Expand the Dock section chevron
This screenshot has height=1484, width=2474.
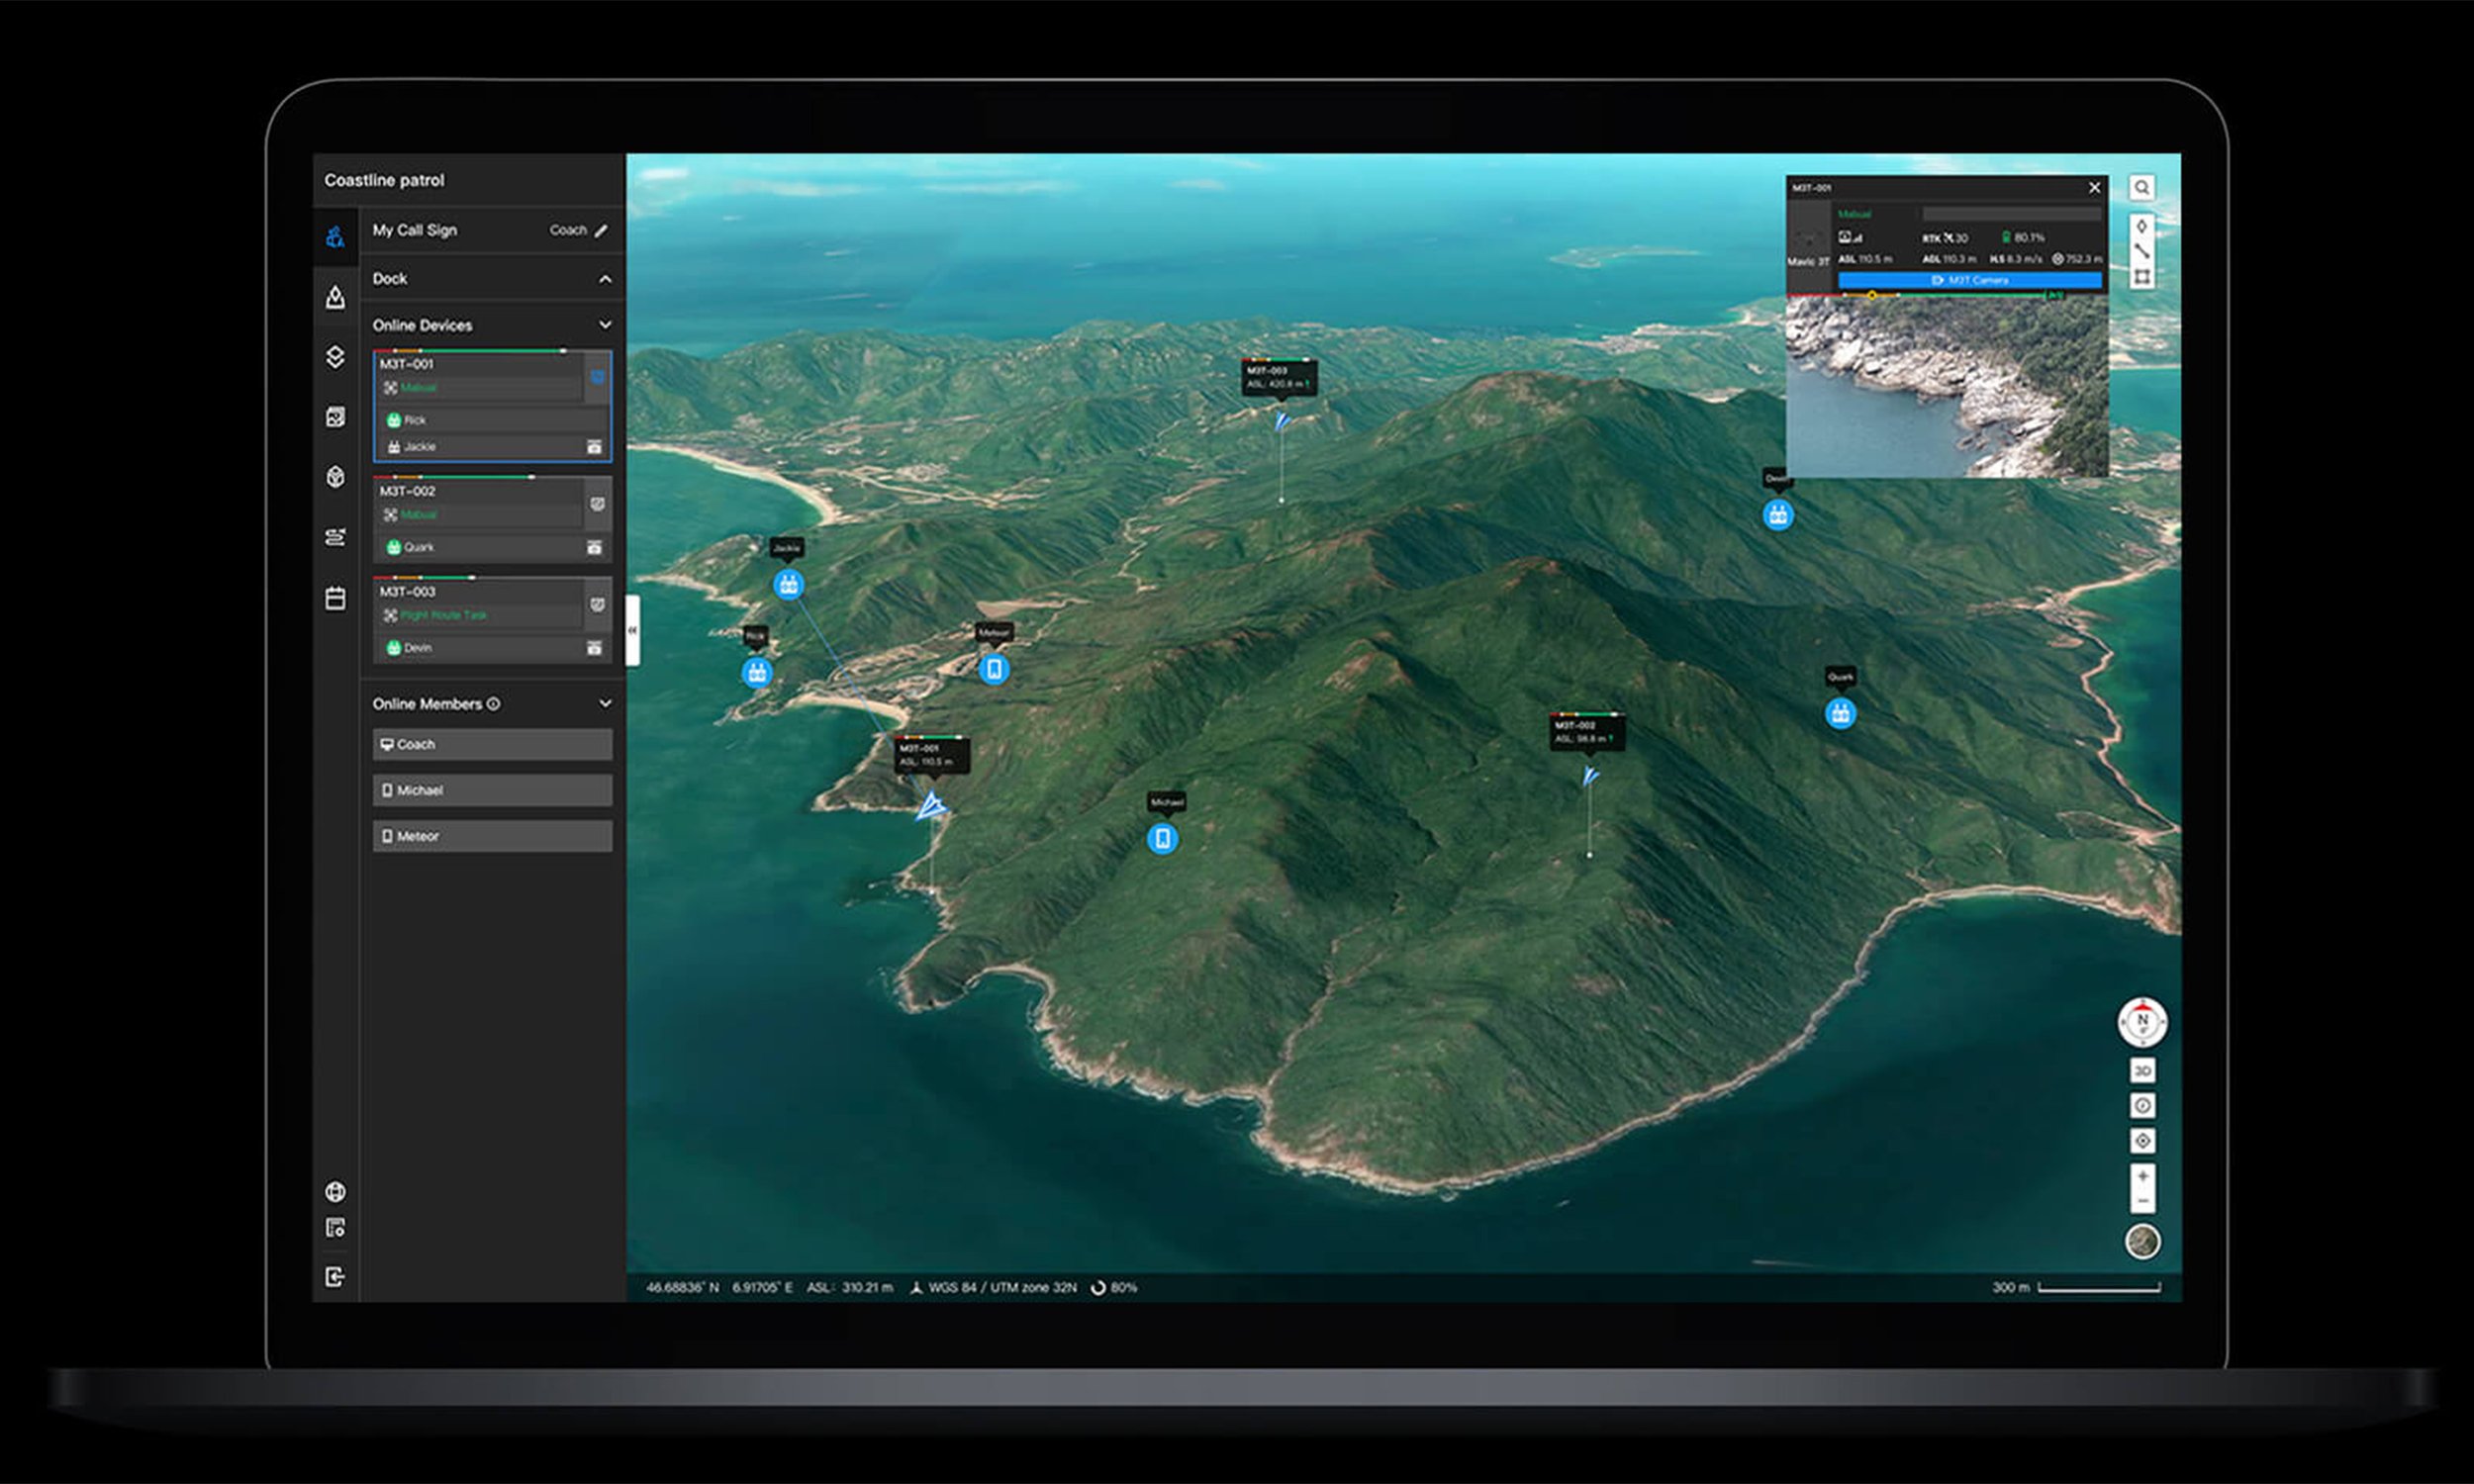605,279
